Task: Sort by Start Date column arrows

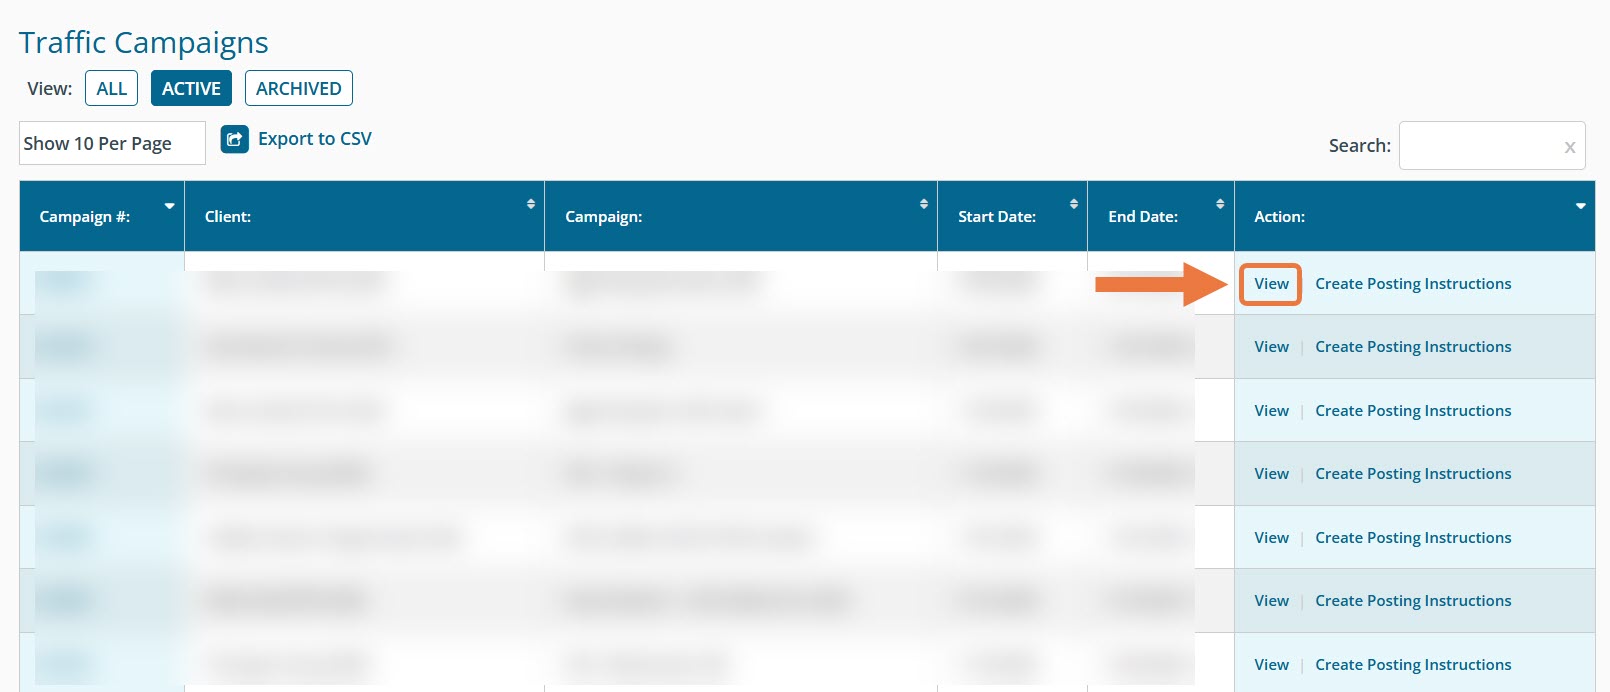Action: [1074, 204]
